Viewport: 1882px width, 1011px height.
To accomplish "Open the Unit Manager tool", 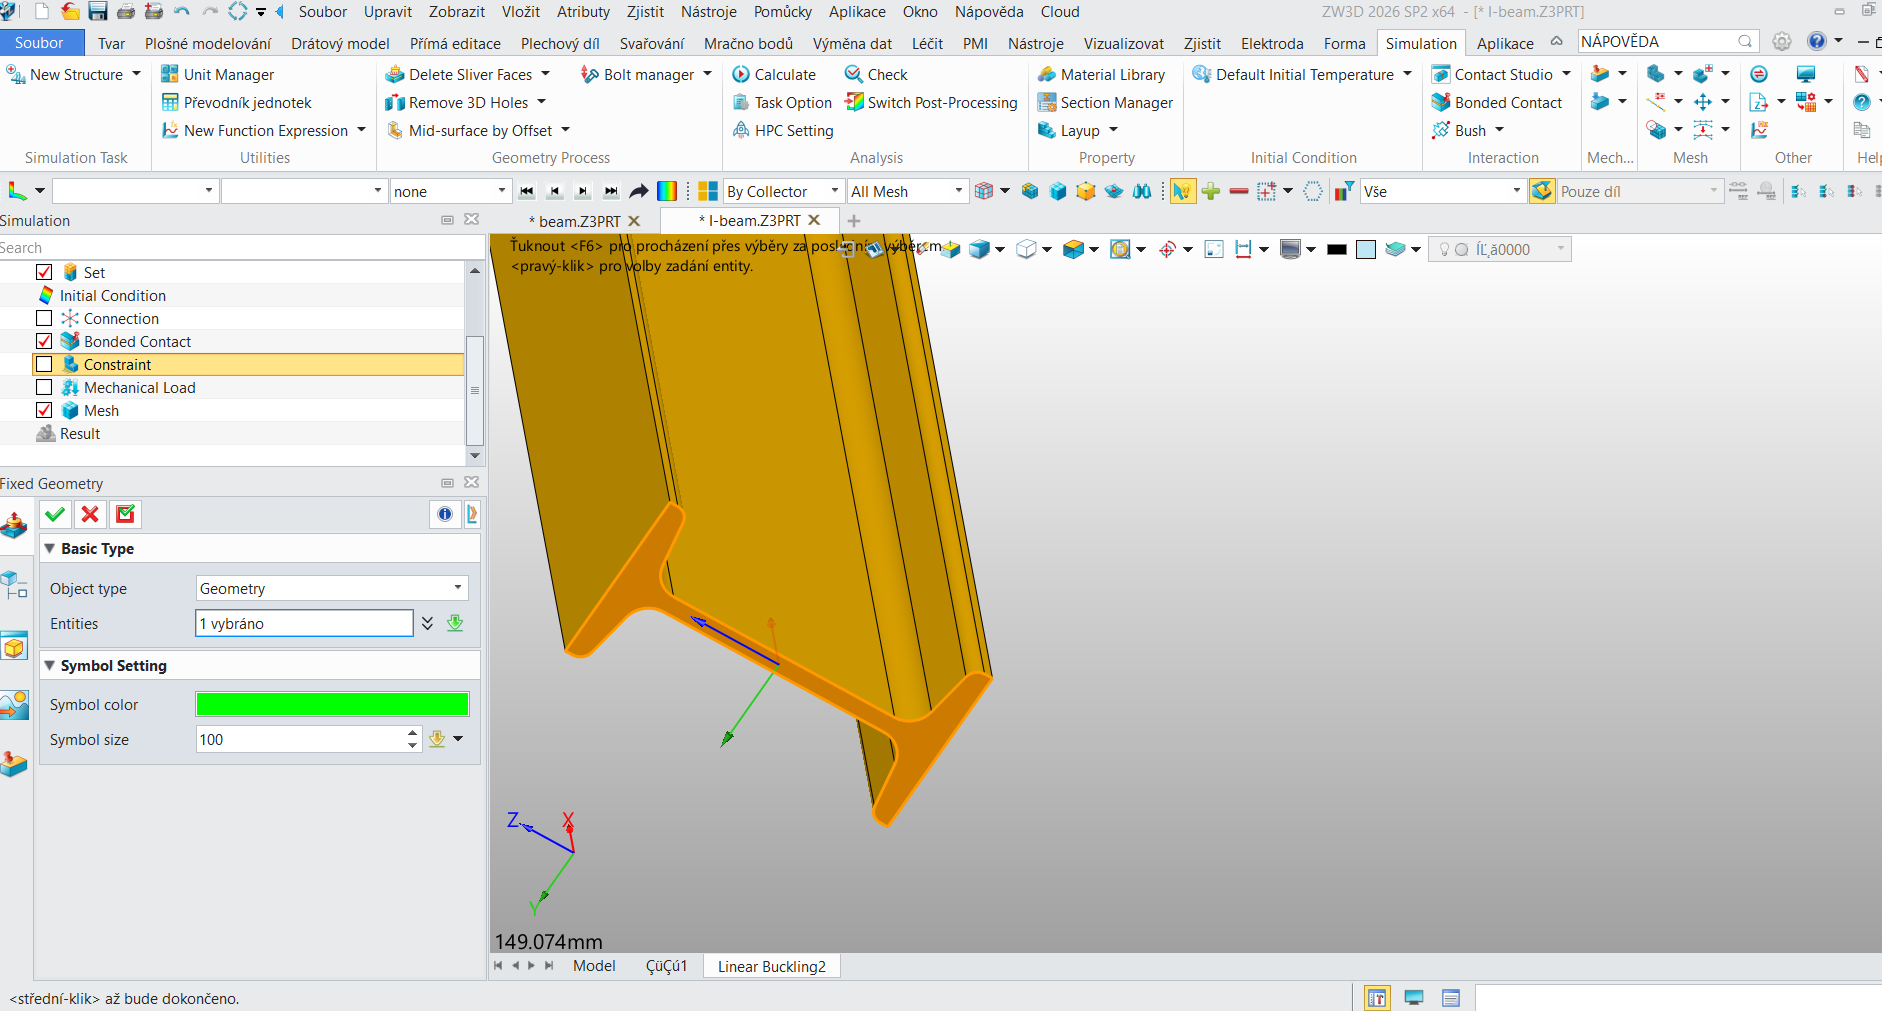I will tap(217, 74).
